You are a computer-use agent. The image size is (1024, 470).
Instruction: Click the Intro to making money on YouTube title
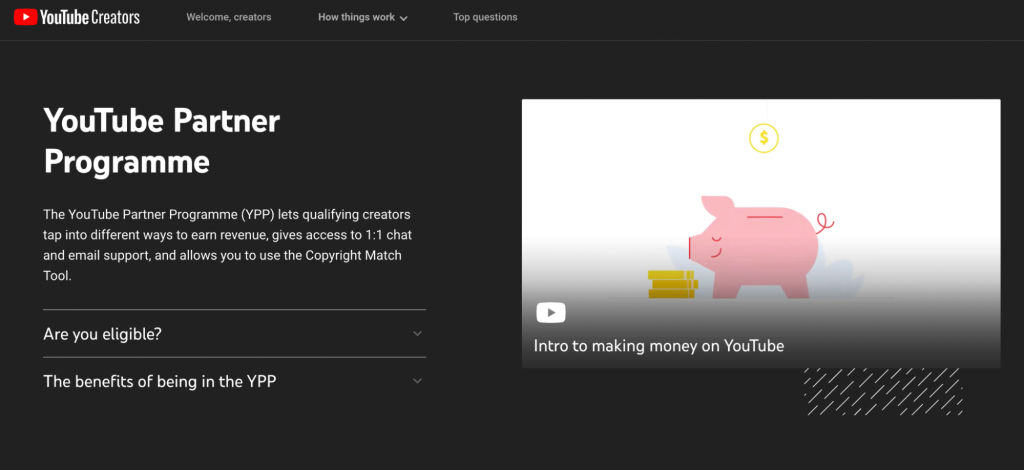[x=658, y=345]
